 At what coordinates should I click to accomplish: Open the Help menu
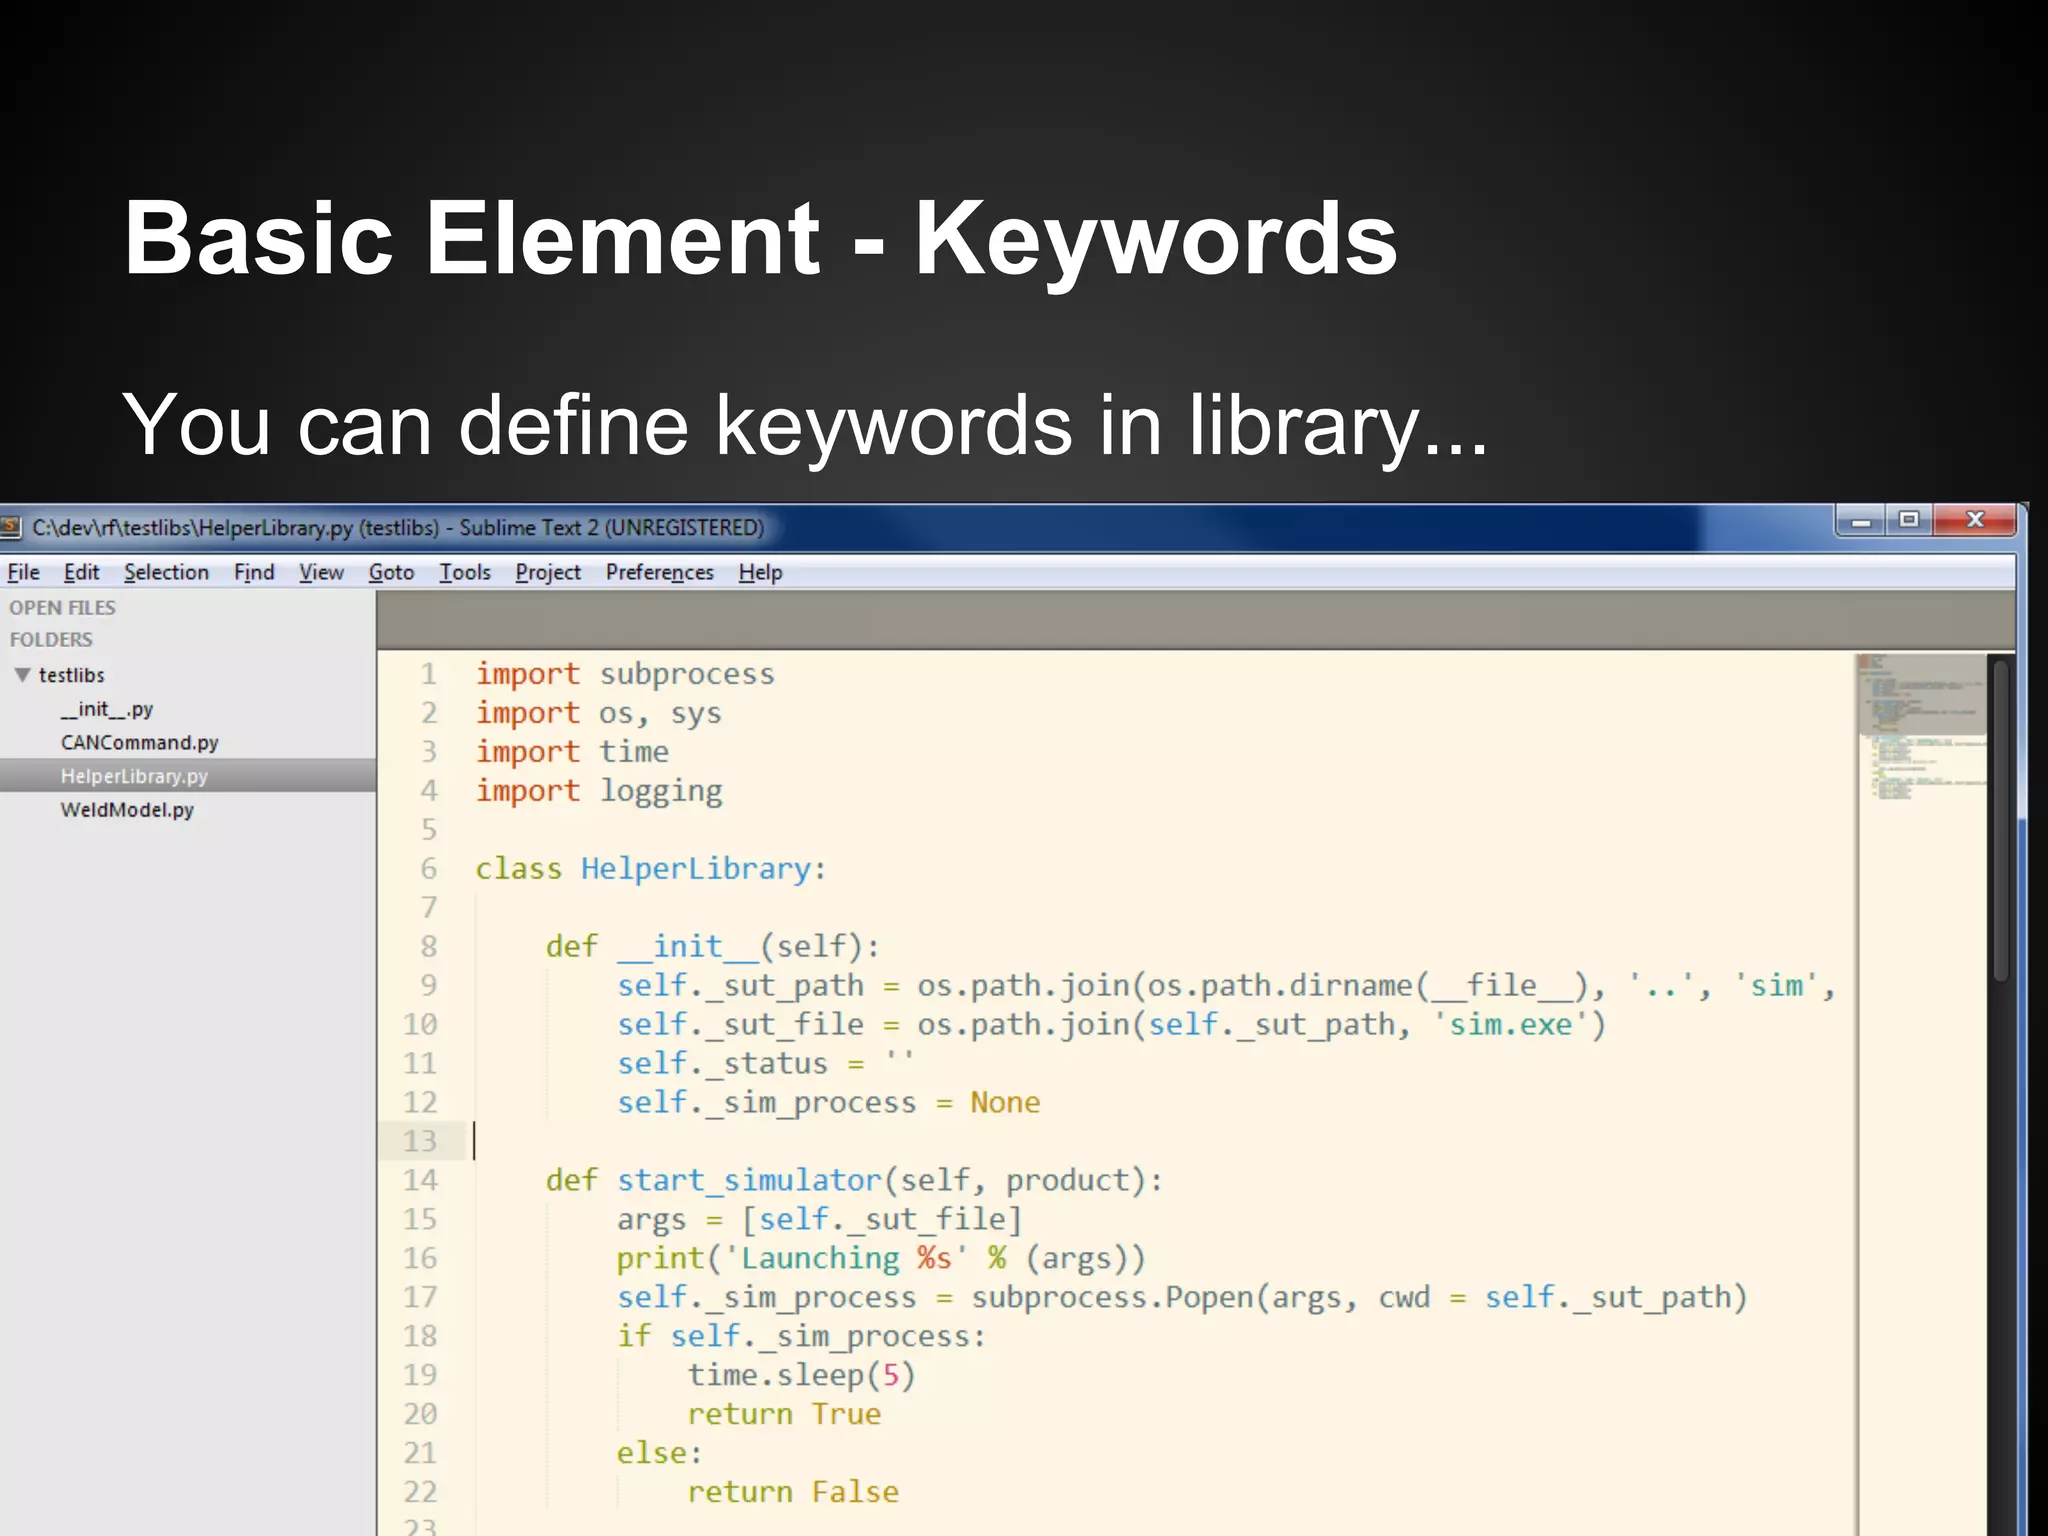(x=760, y=572)
